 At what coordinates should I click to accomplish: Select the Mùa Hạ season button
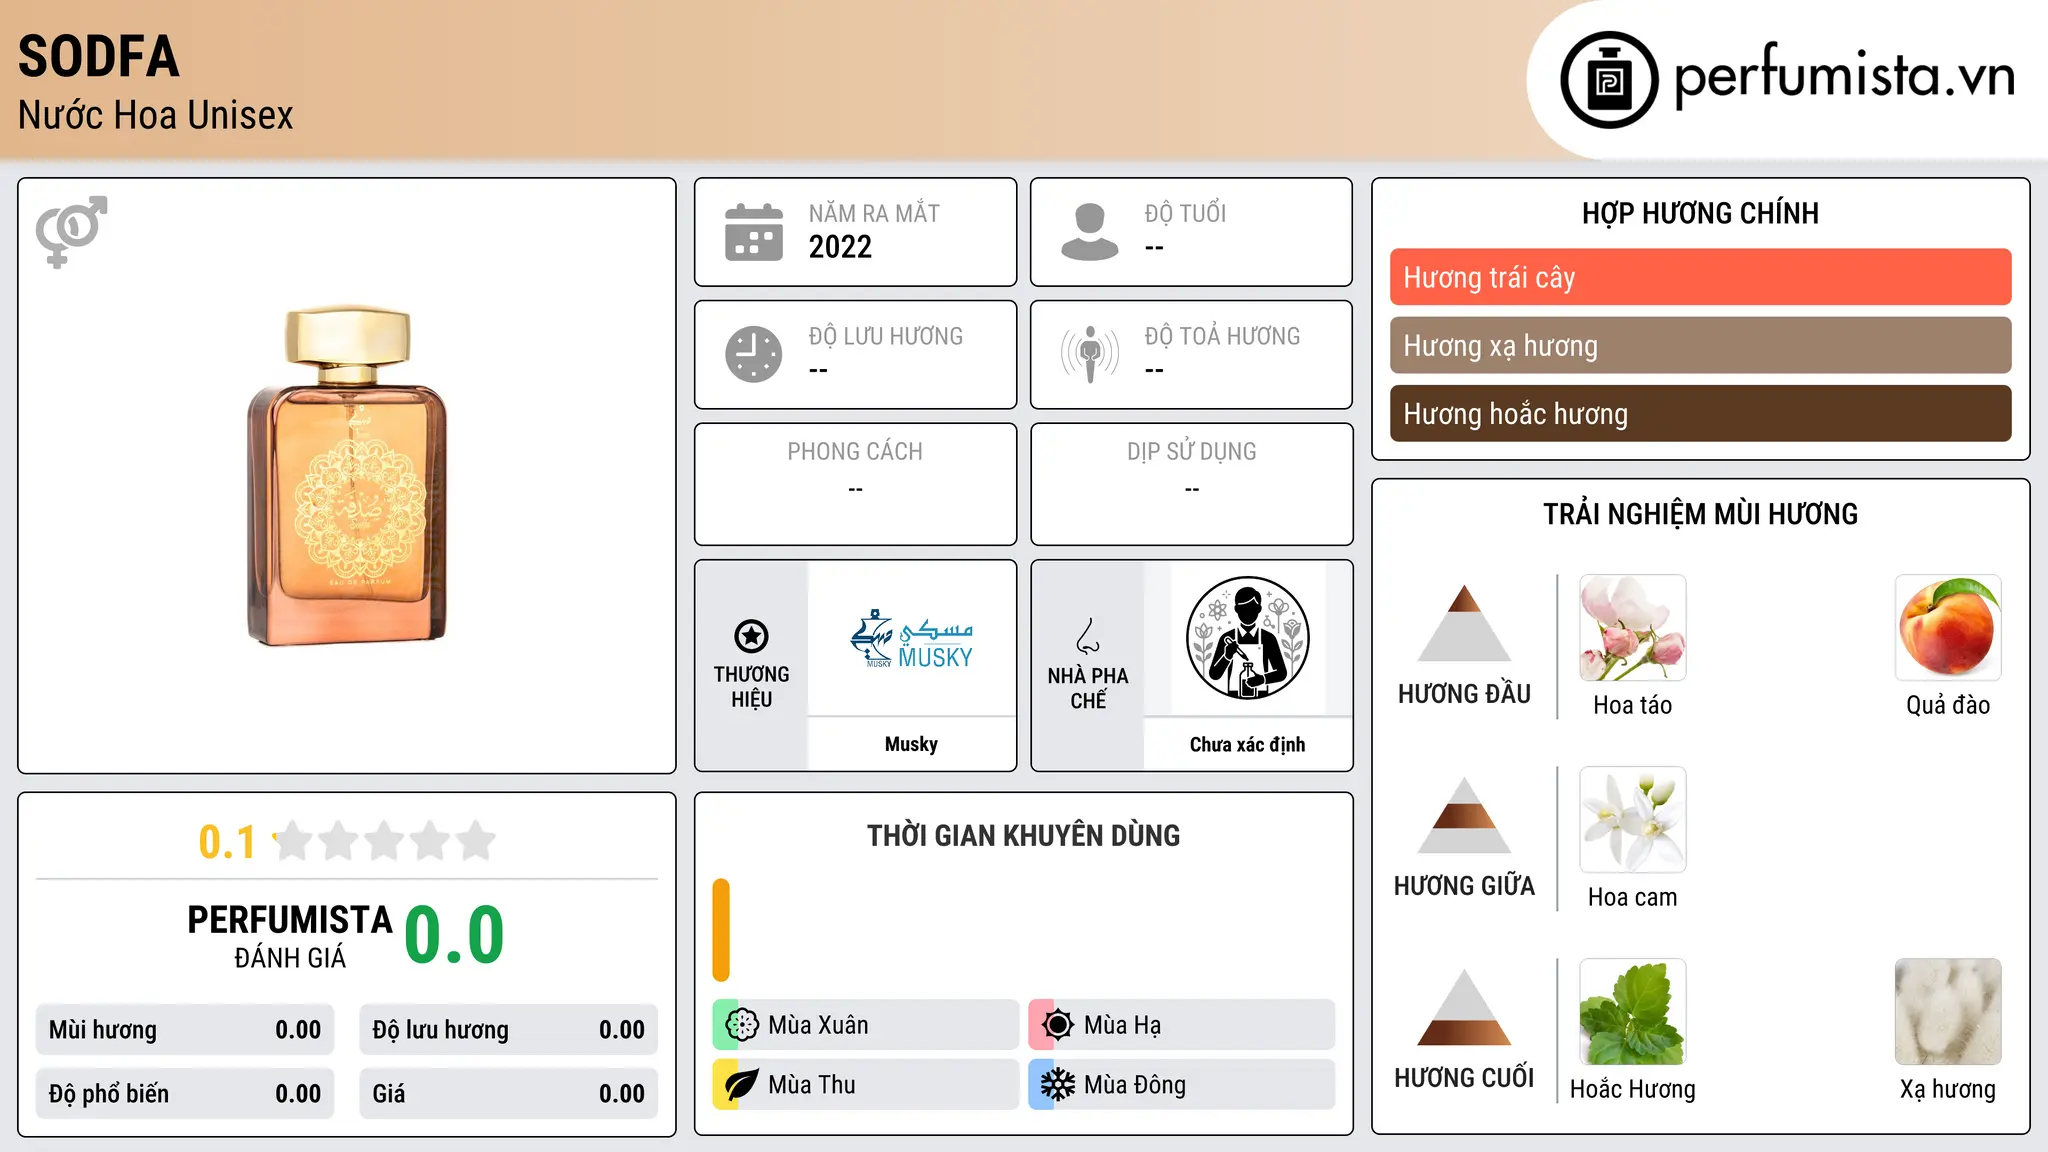(1182, 1025)
